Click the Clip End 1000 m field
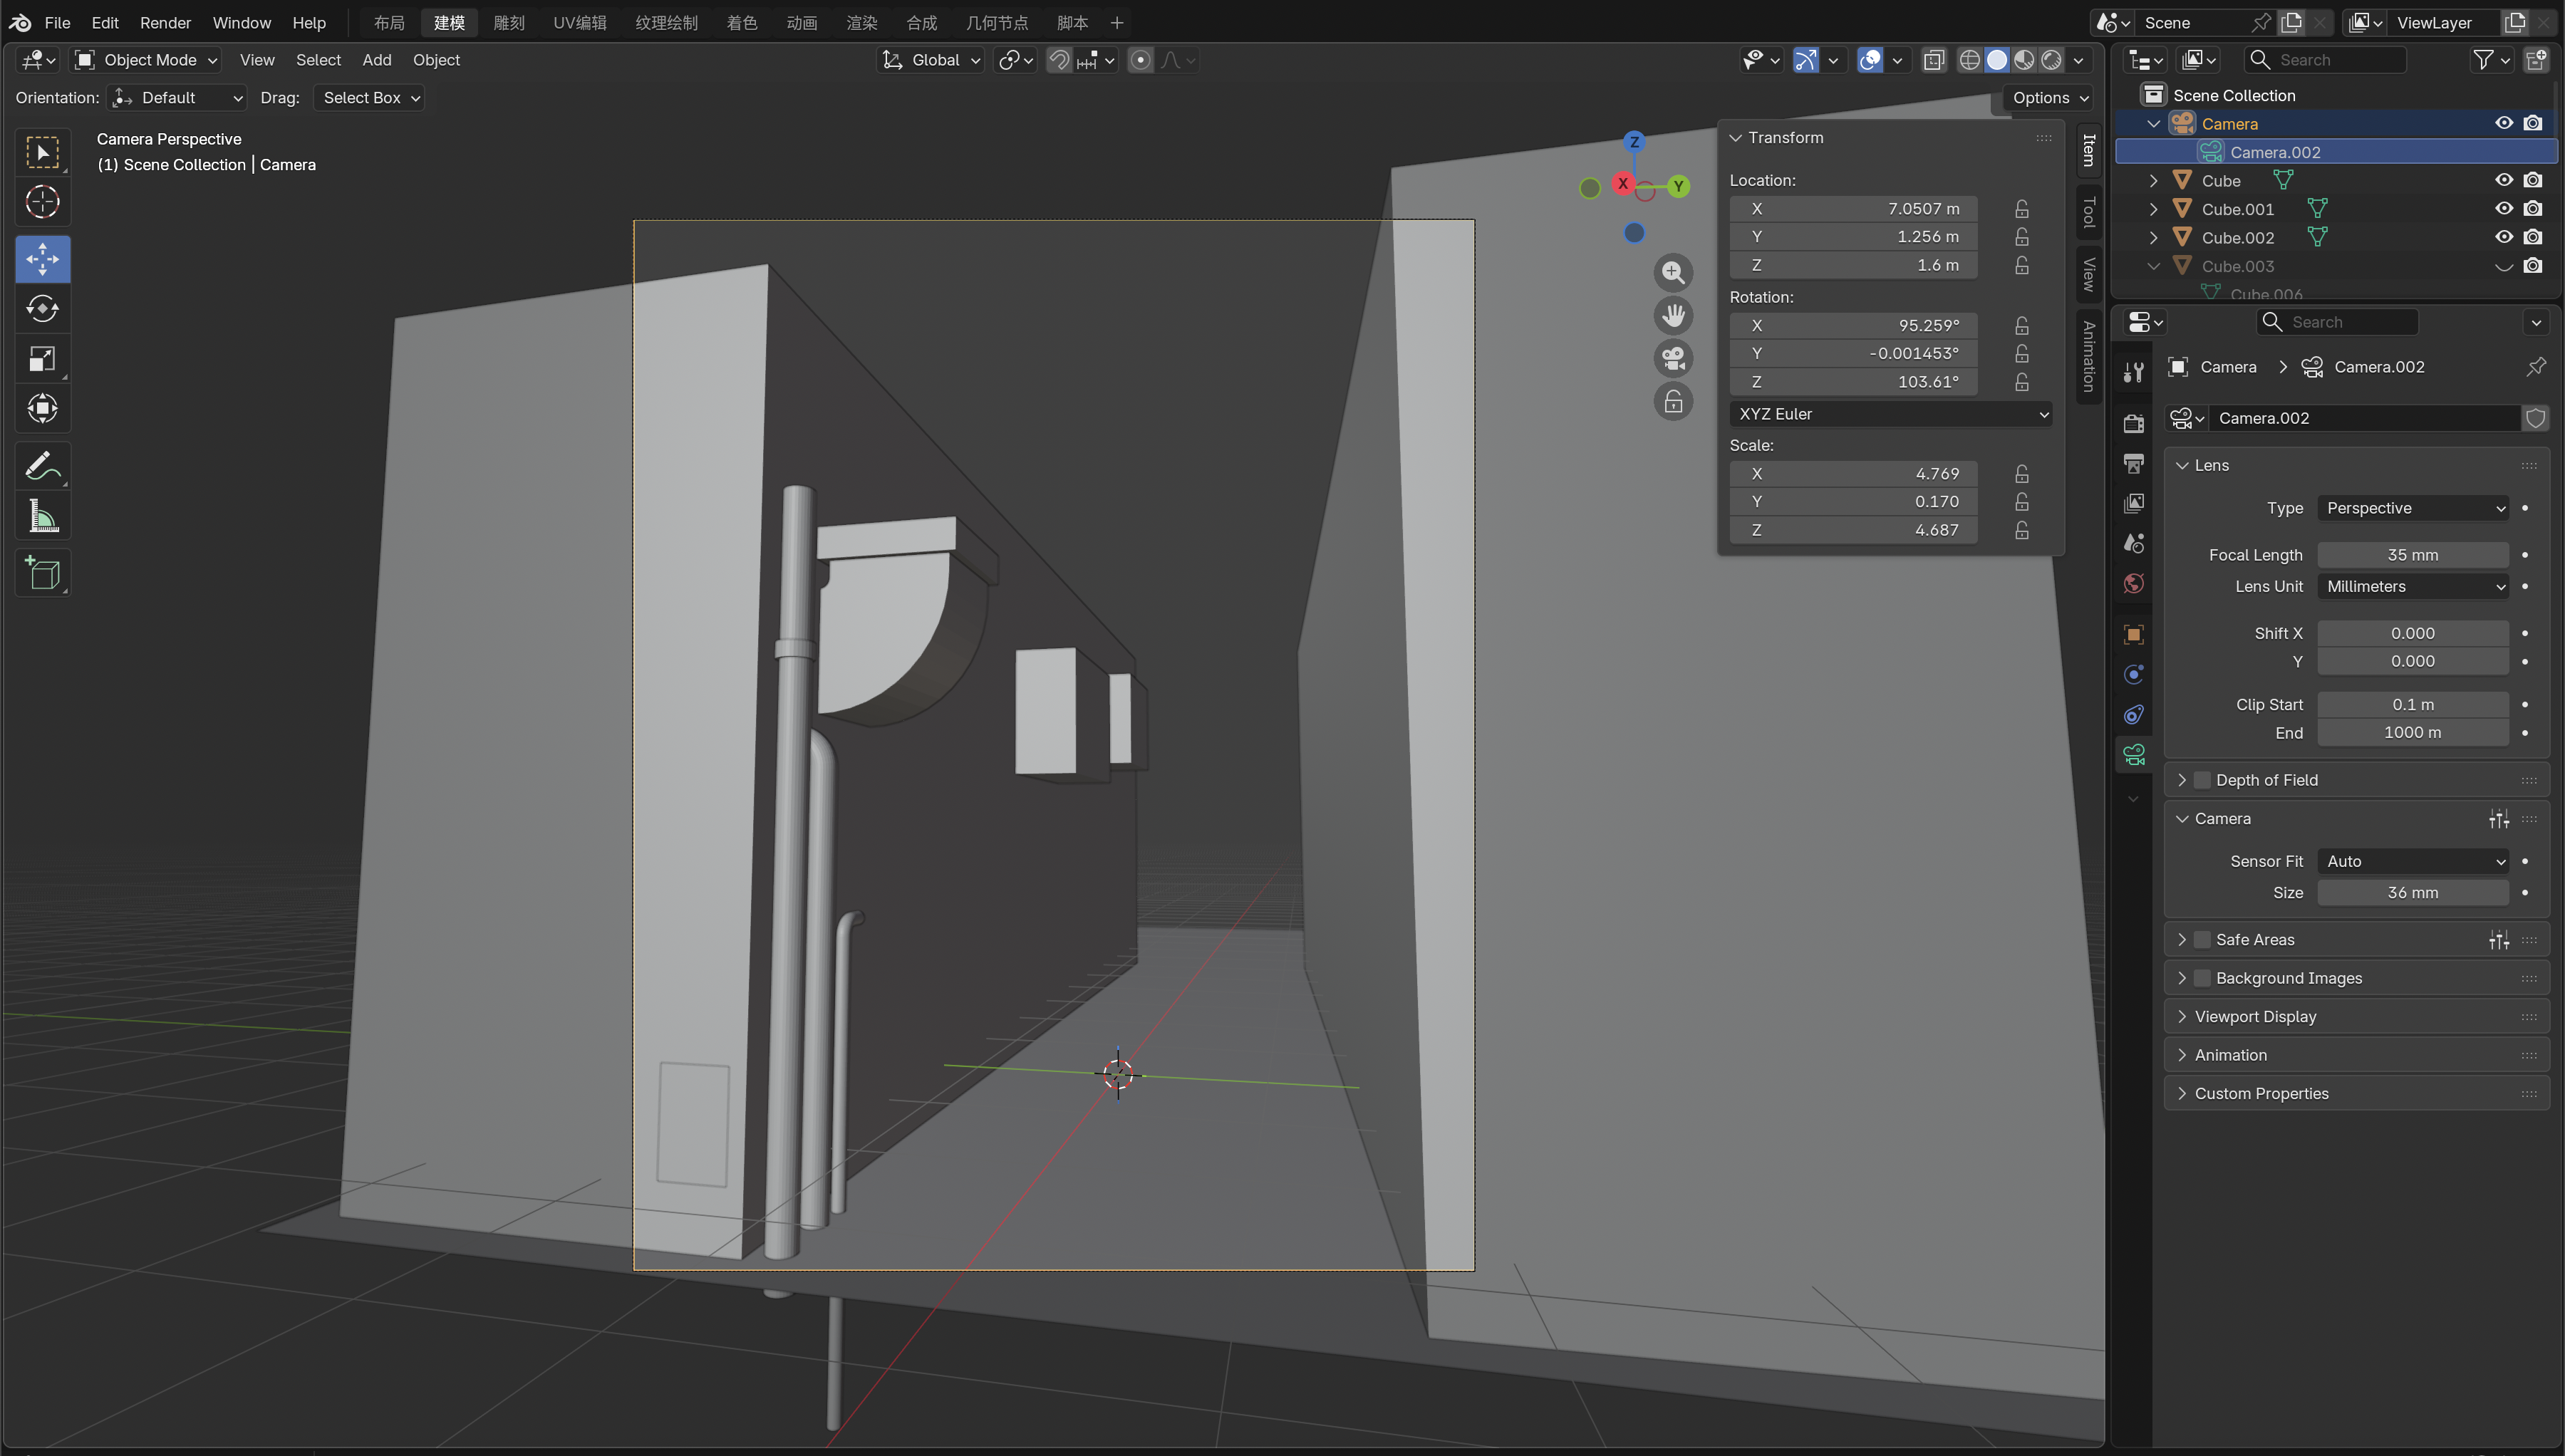The width and height of the screenshot is (2565, 1456). 2412,733
